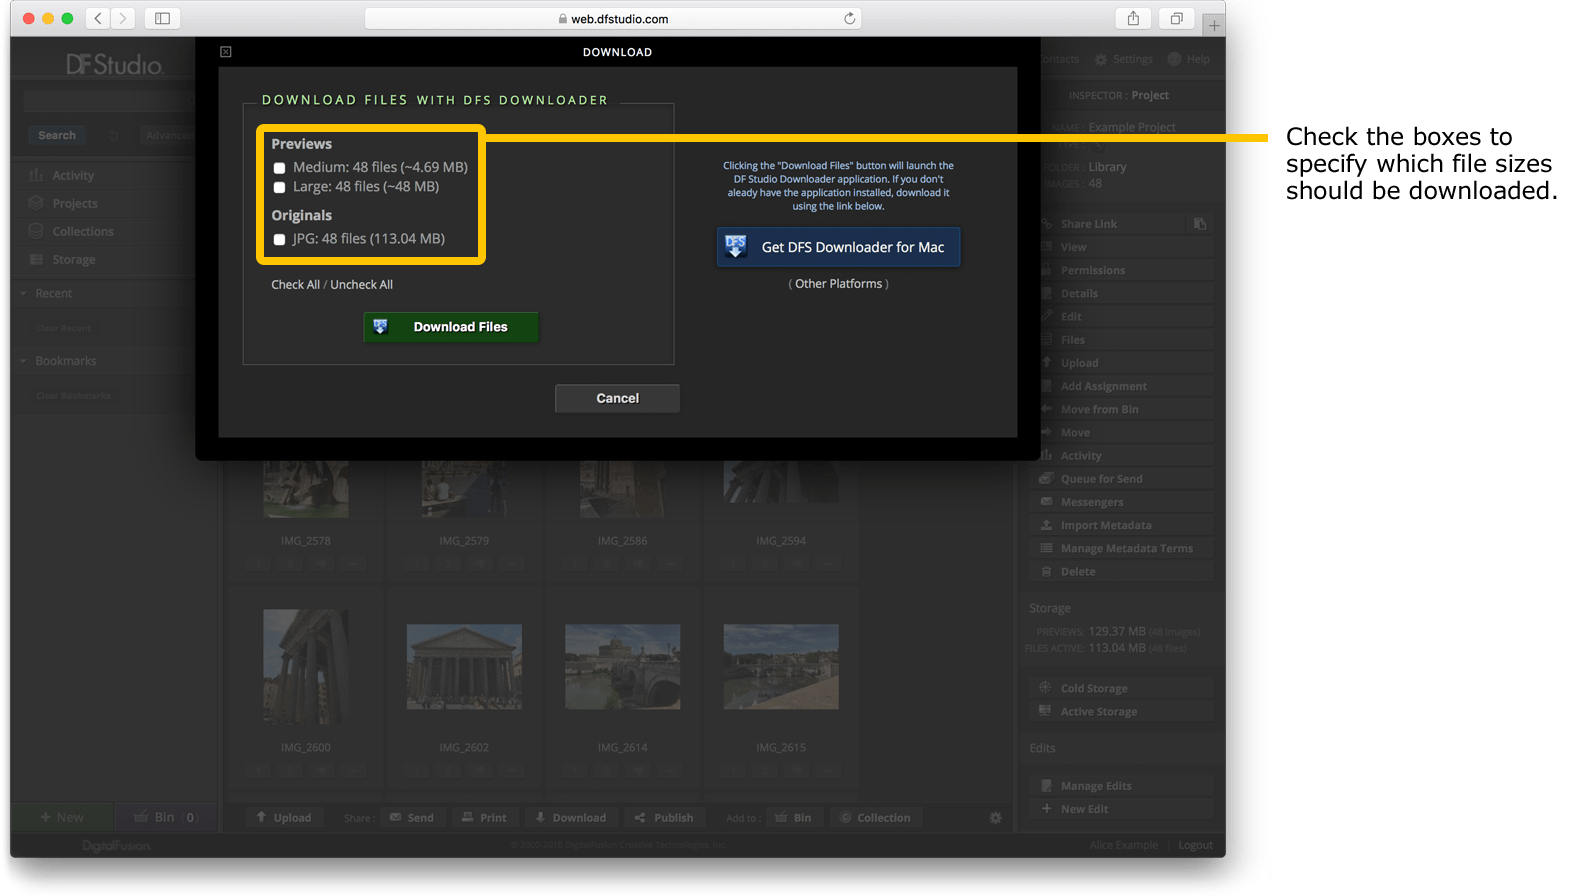Select the IMG_2615 thumbnail
The width and height of the screenshot is (1580, 896).
[x=781, y=667]
